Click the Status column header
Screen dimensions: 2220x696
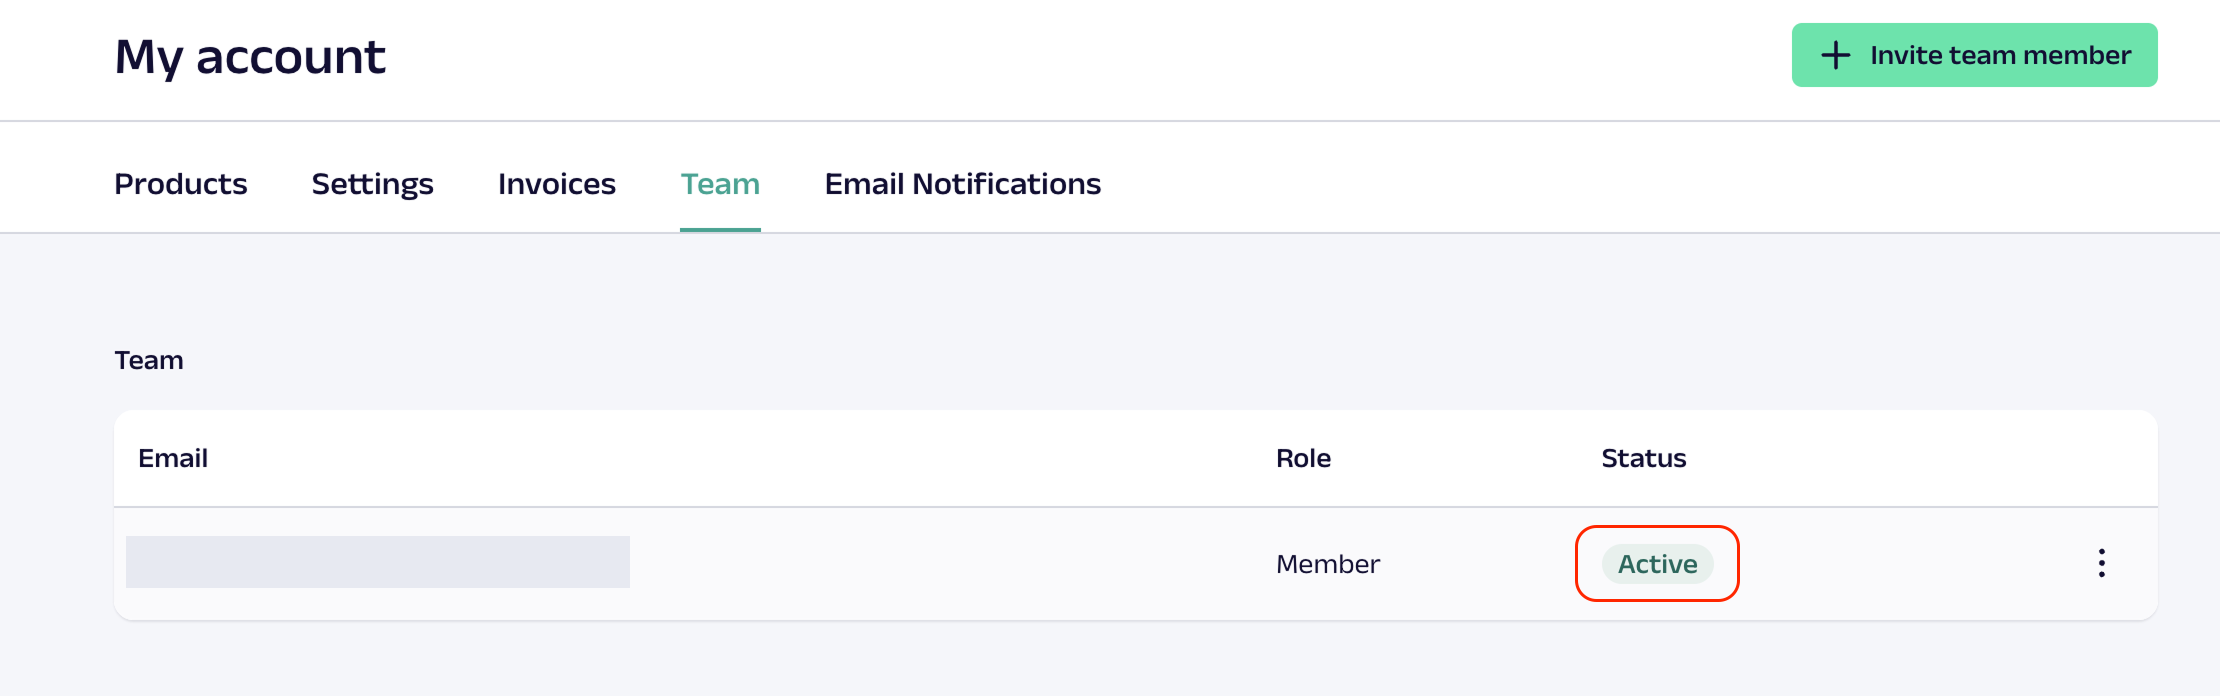click(1643, 458)
